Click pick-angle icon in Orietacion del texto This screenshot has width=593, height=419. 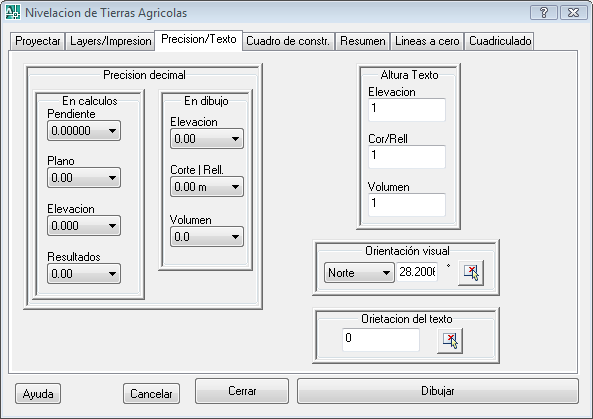click(450, 341)
